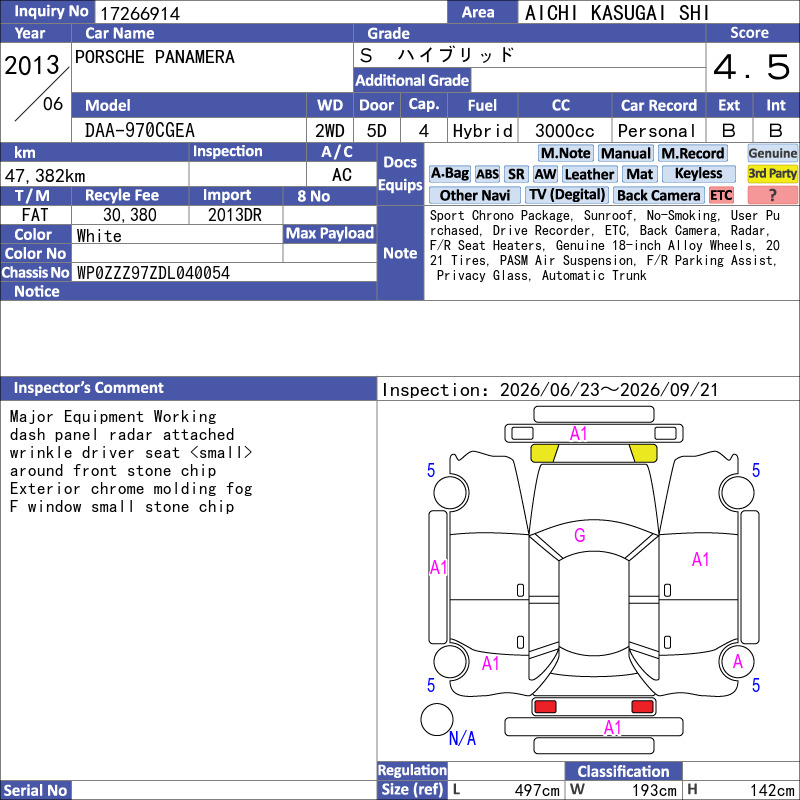
Task: Click the yellow 3rd Party badge
Action: coord(772,174)
